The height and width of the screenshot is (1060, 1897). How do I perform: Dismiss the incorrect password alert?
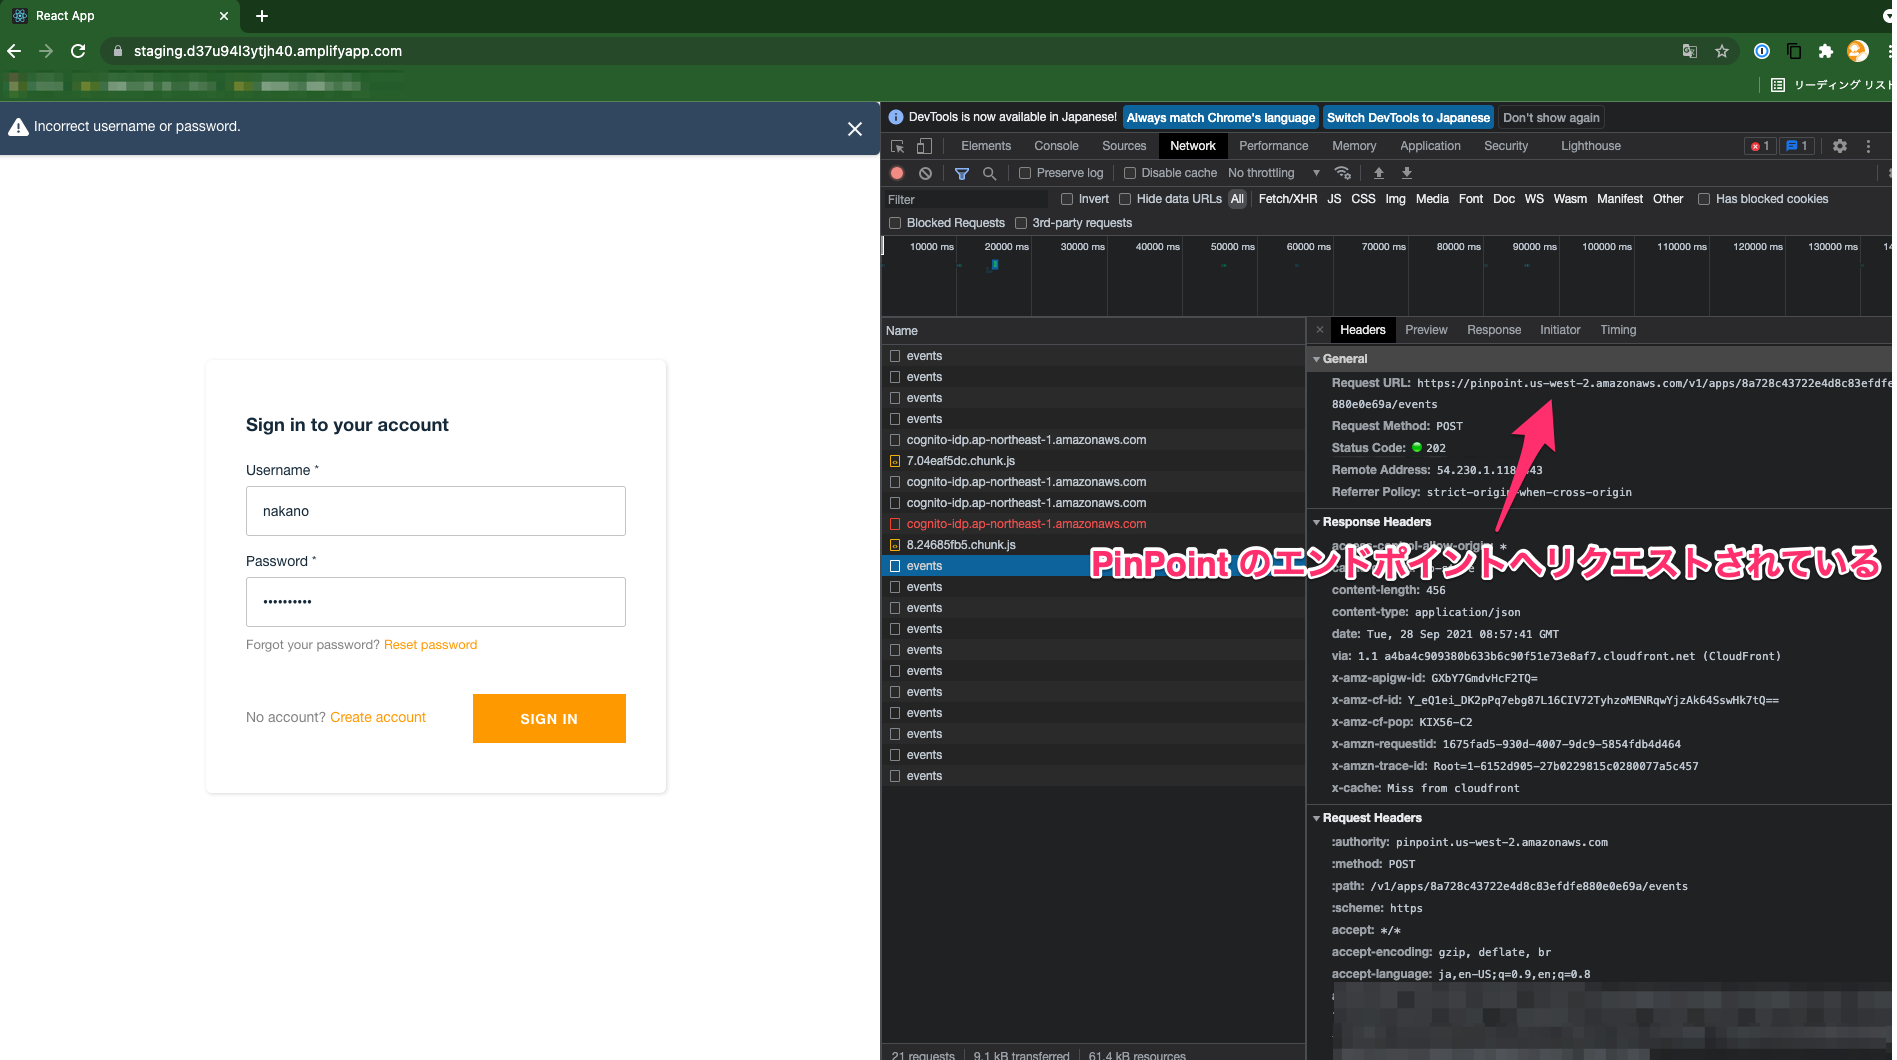click(x=855, y=129)
